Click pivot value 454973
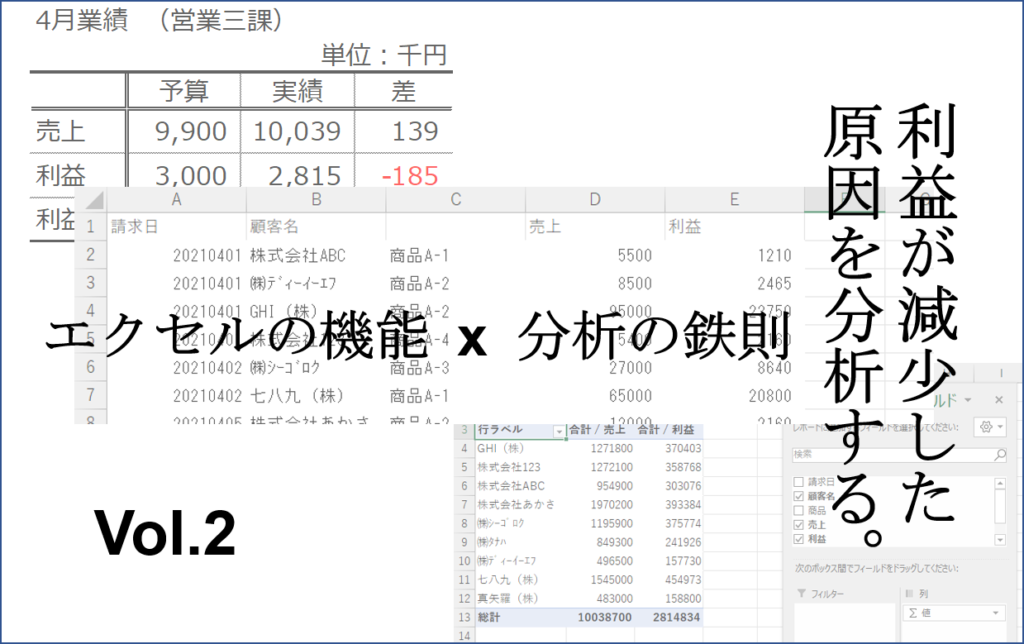This screenshot has width=1024, height=644. point(683,579)
